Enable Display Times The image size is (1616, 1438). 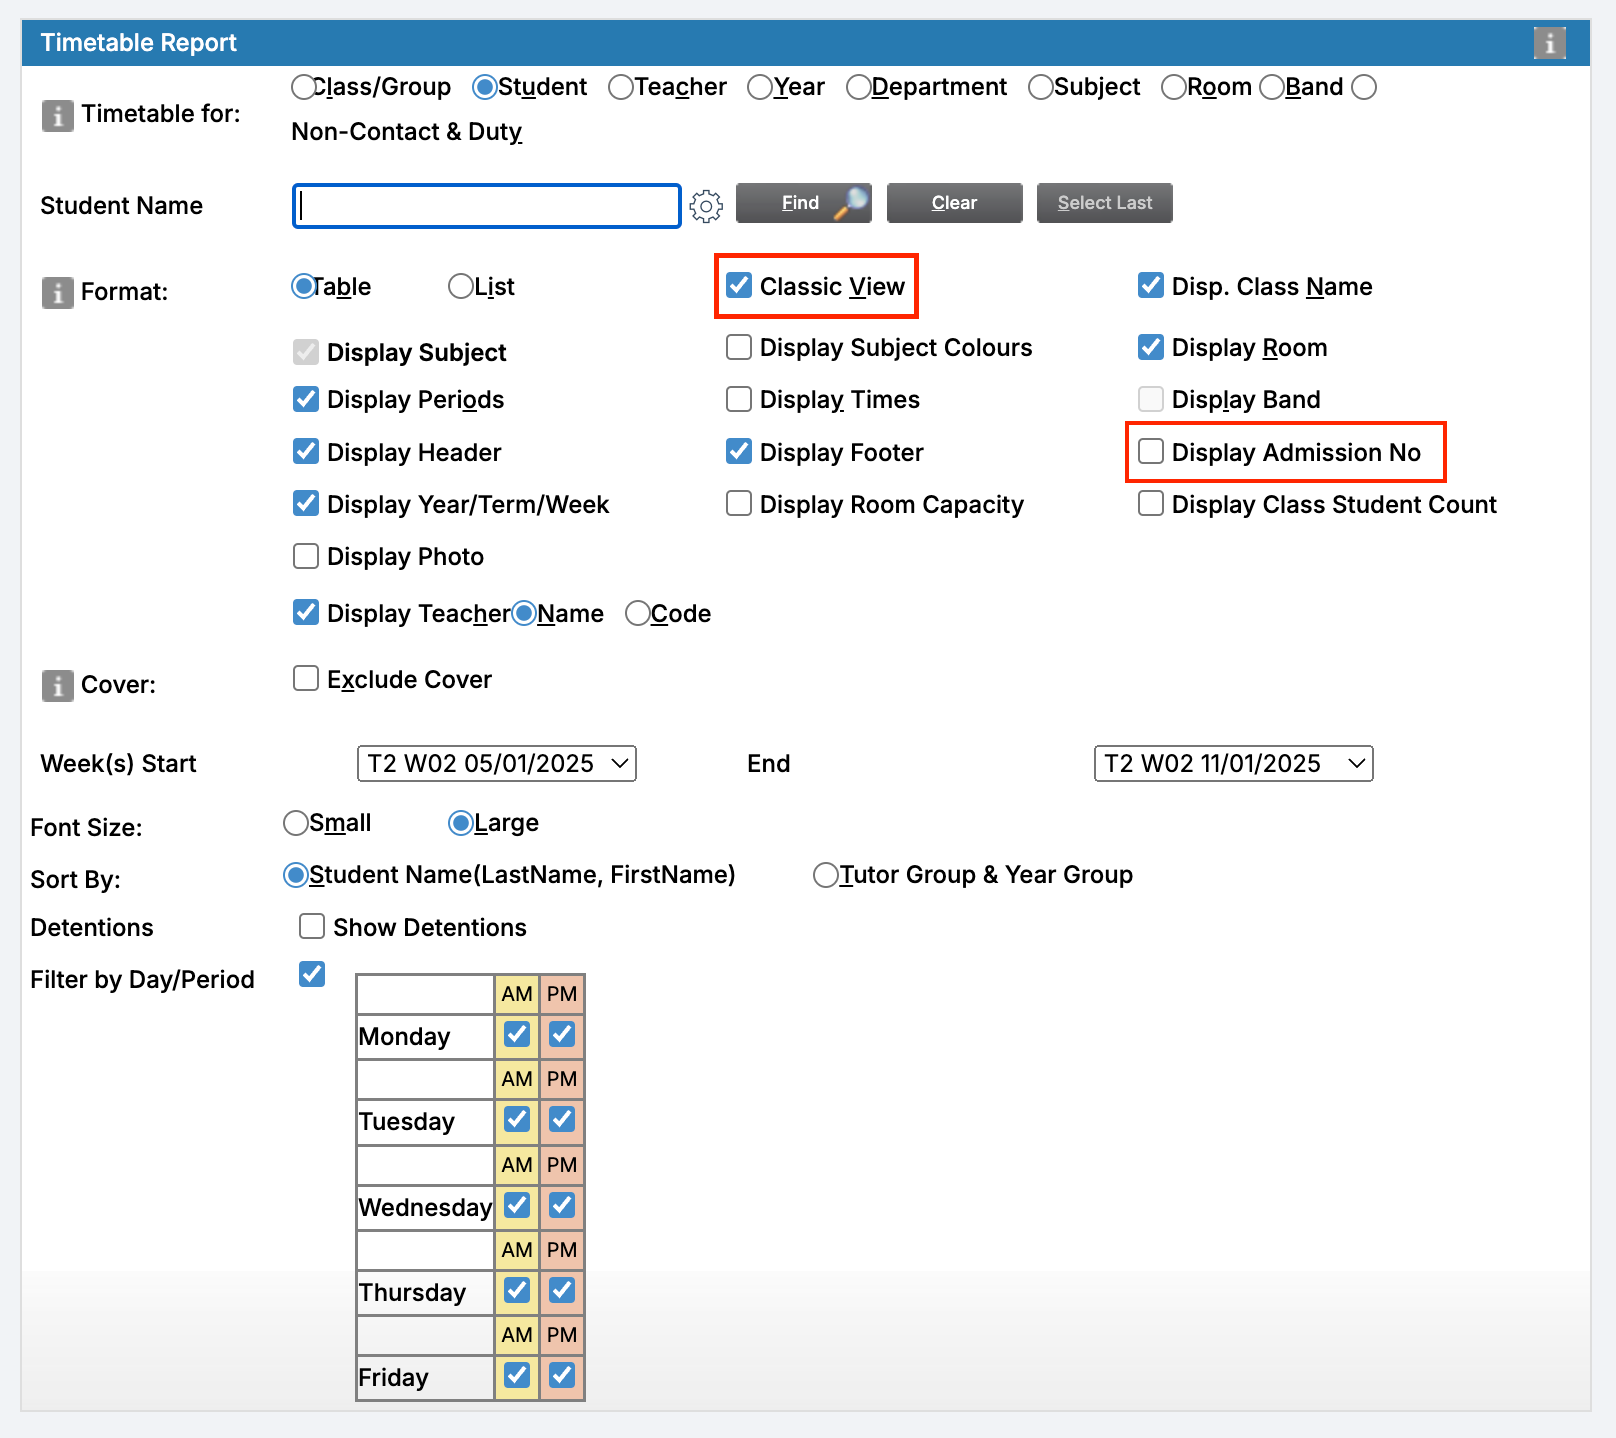[738, 399]
